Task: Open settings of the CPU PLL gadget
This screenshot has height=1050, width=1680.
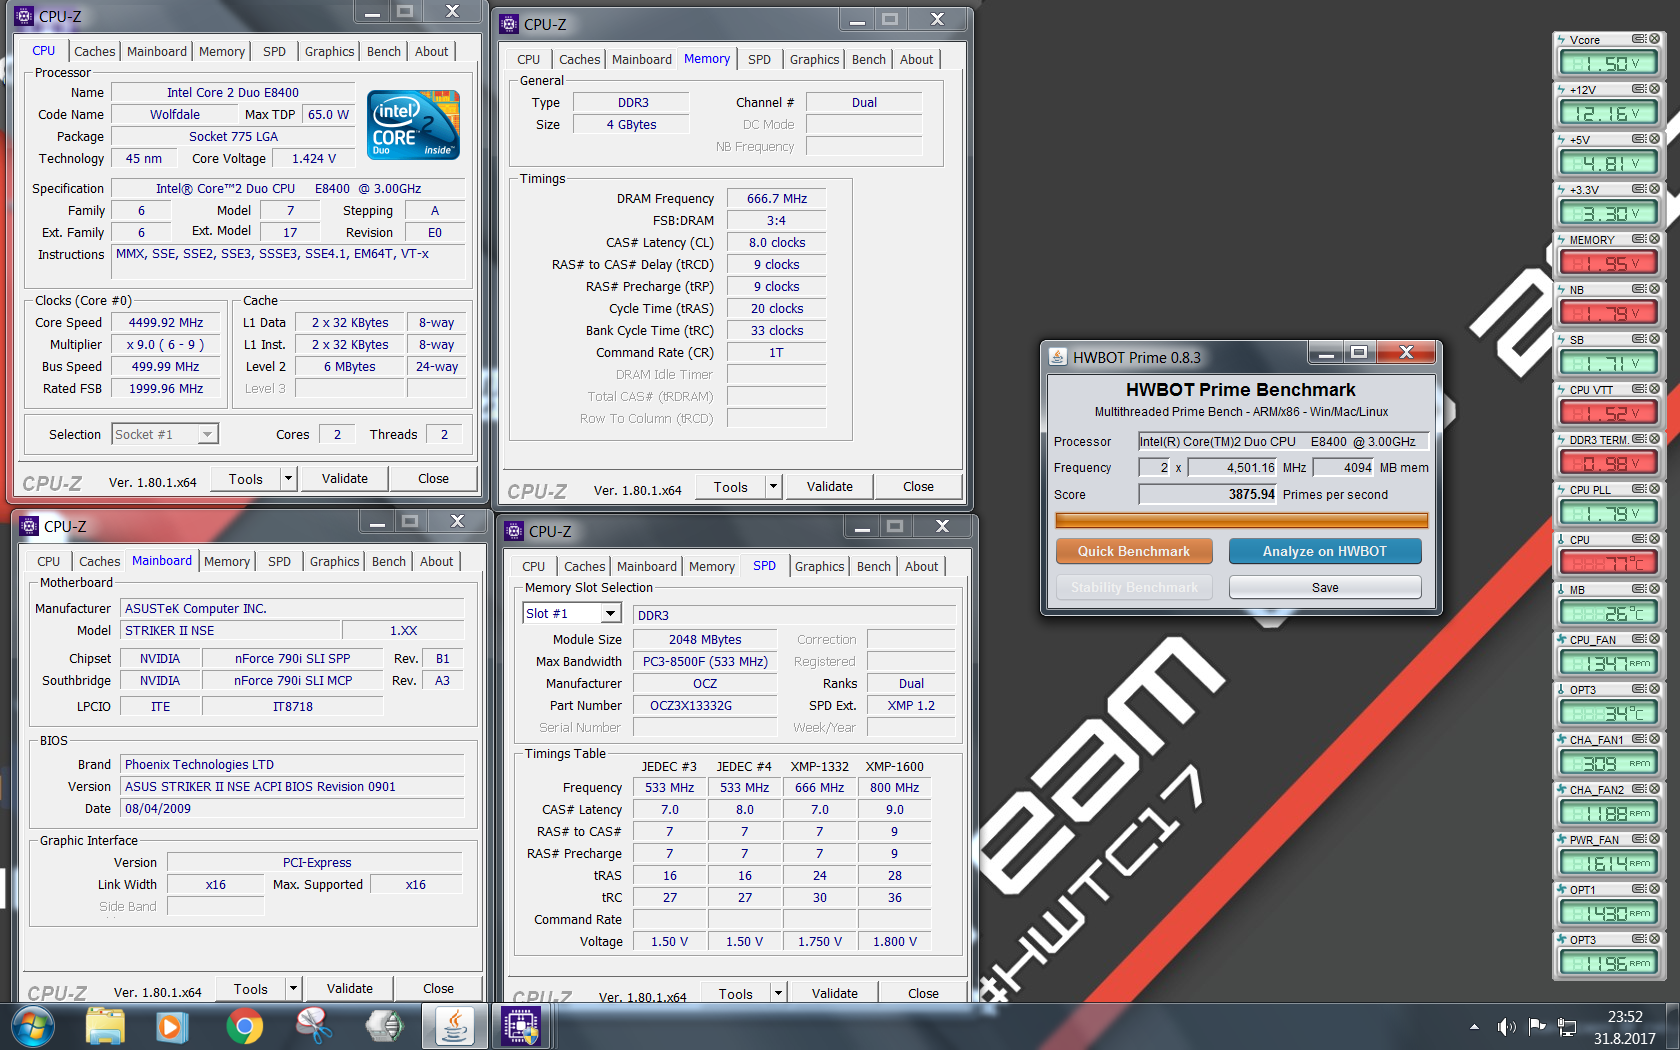Action: click(1638, 489)
